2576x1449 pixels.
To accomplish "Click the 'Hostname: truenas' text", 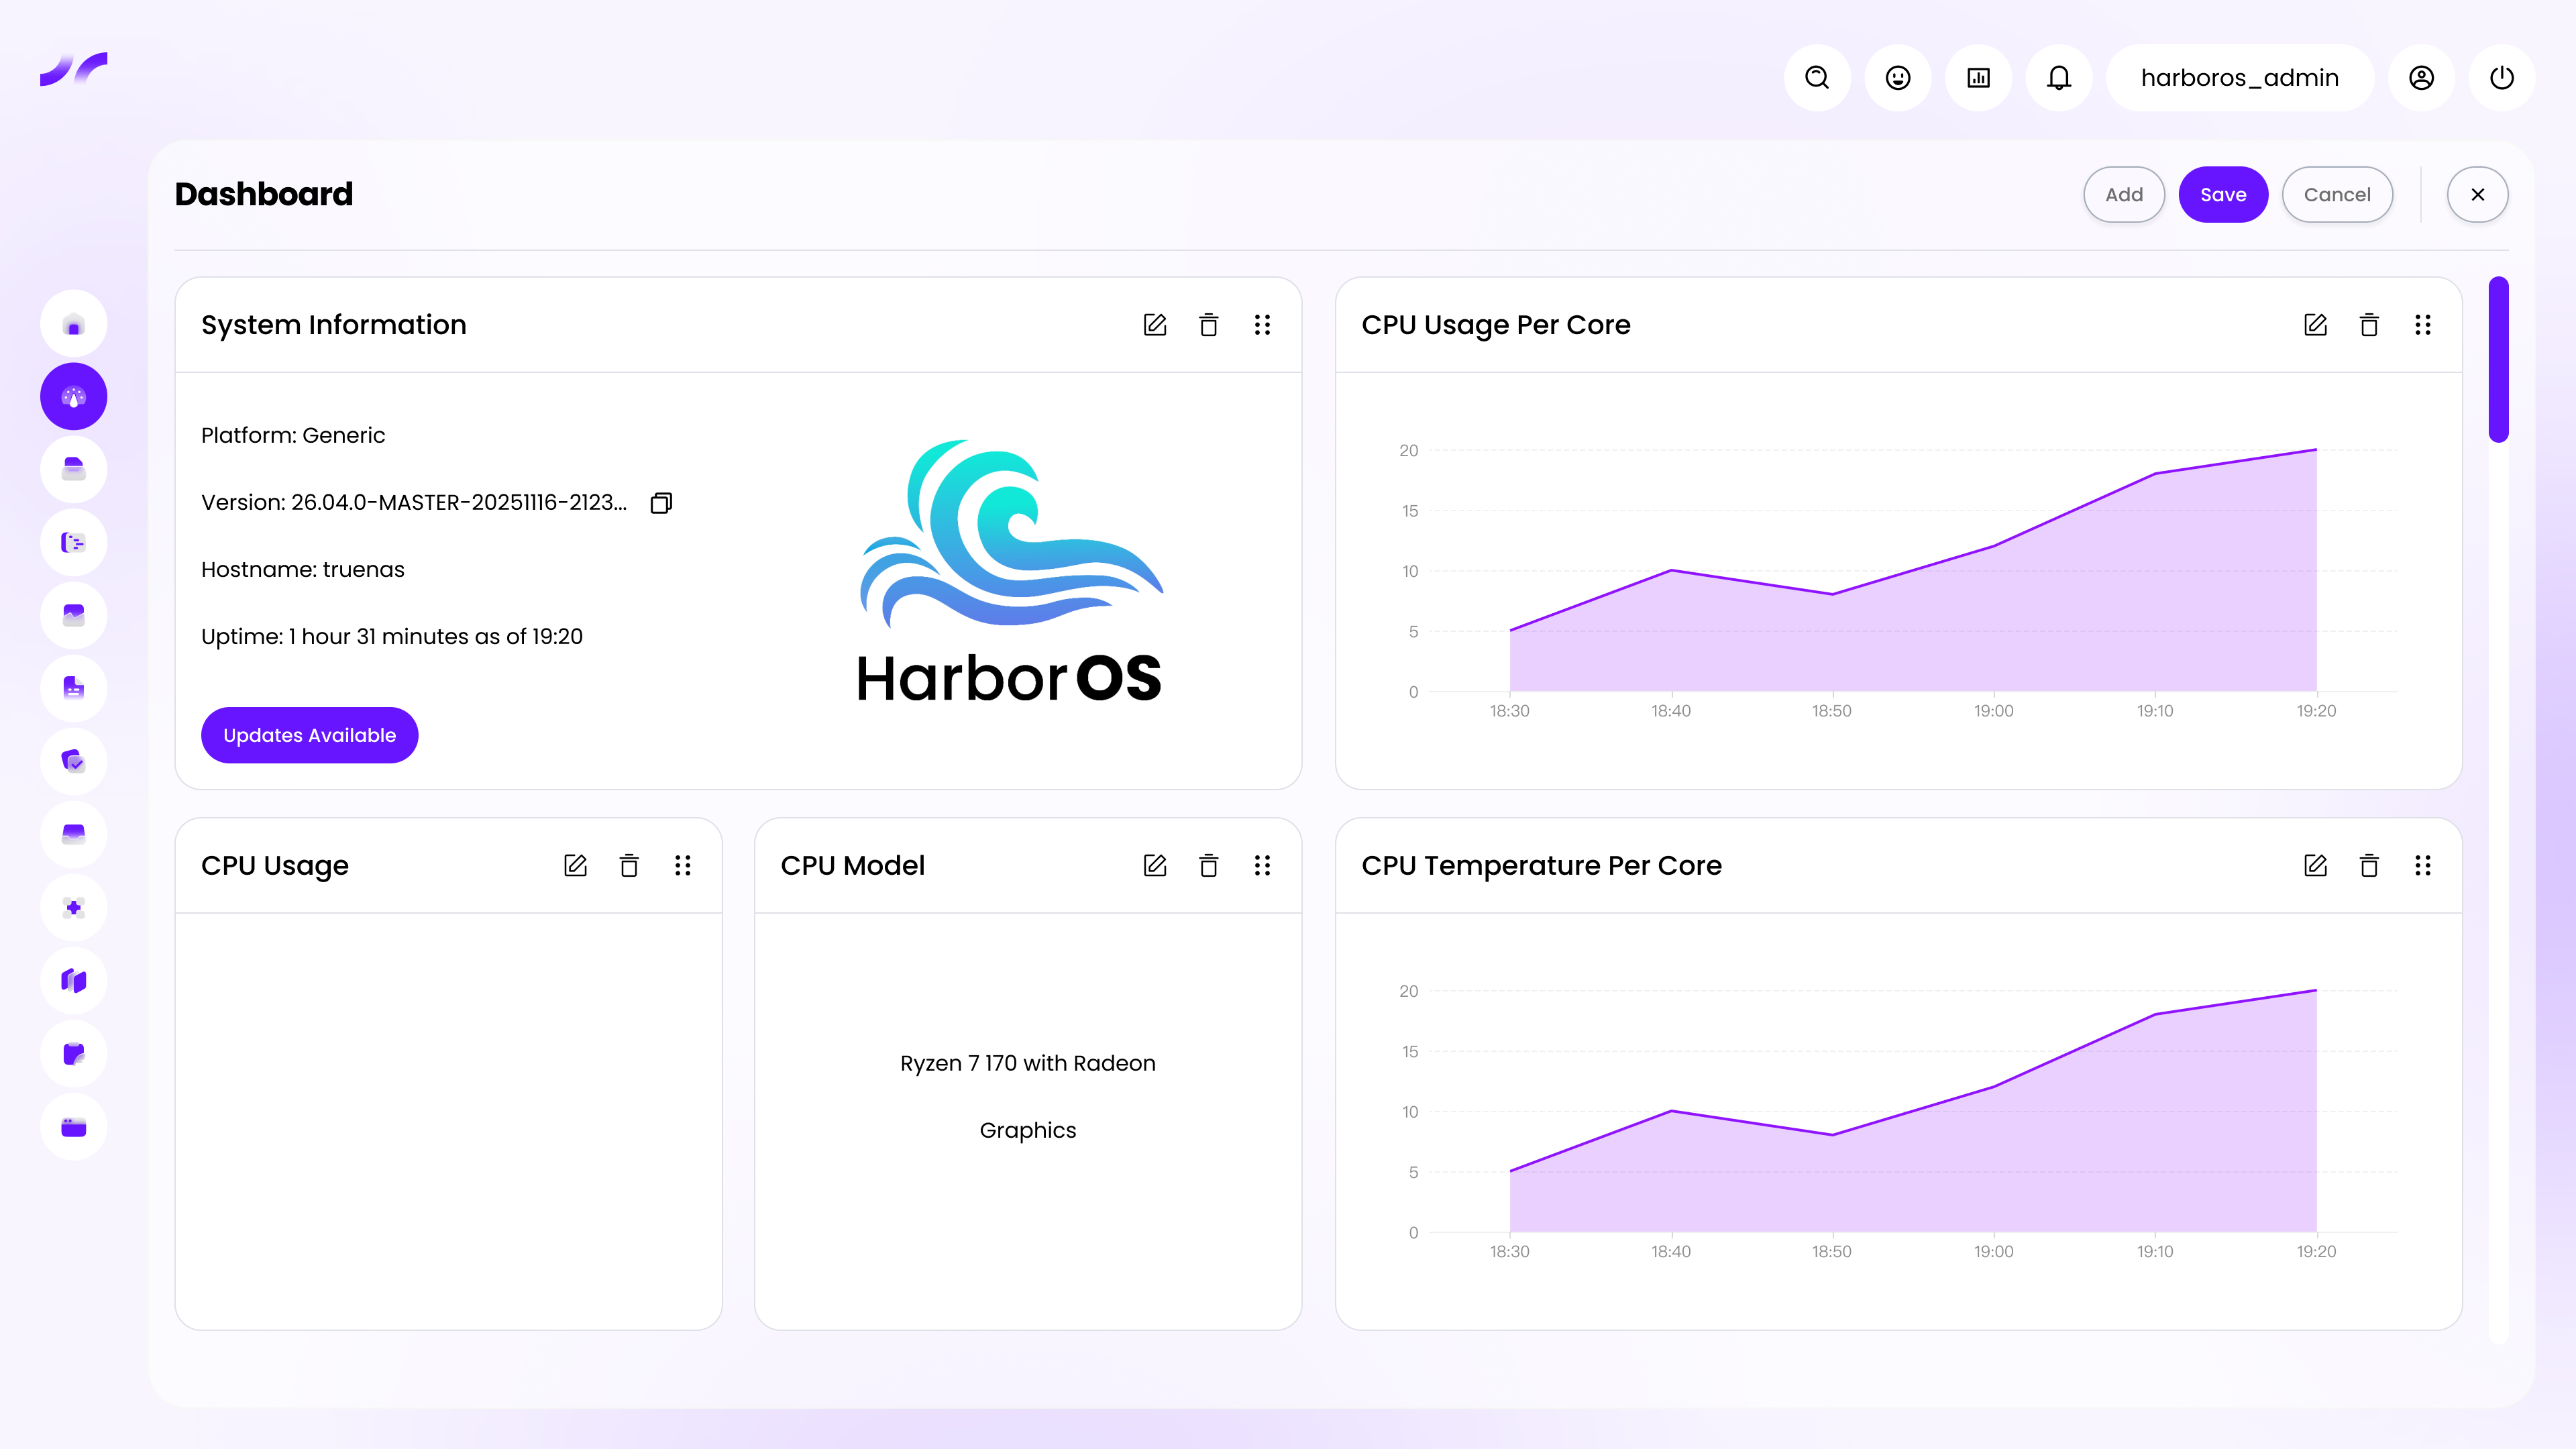I will pos(302,569).
